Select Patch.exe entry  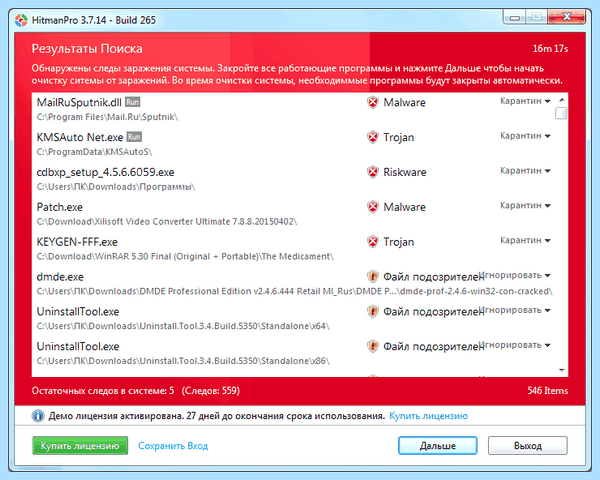tap(59, 207)
